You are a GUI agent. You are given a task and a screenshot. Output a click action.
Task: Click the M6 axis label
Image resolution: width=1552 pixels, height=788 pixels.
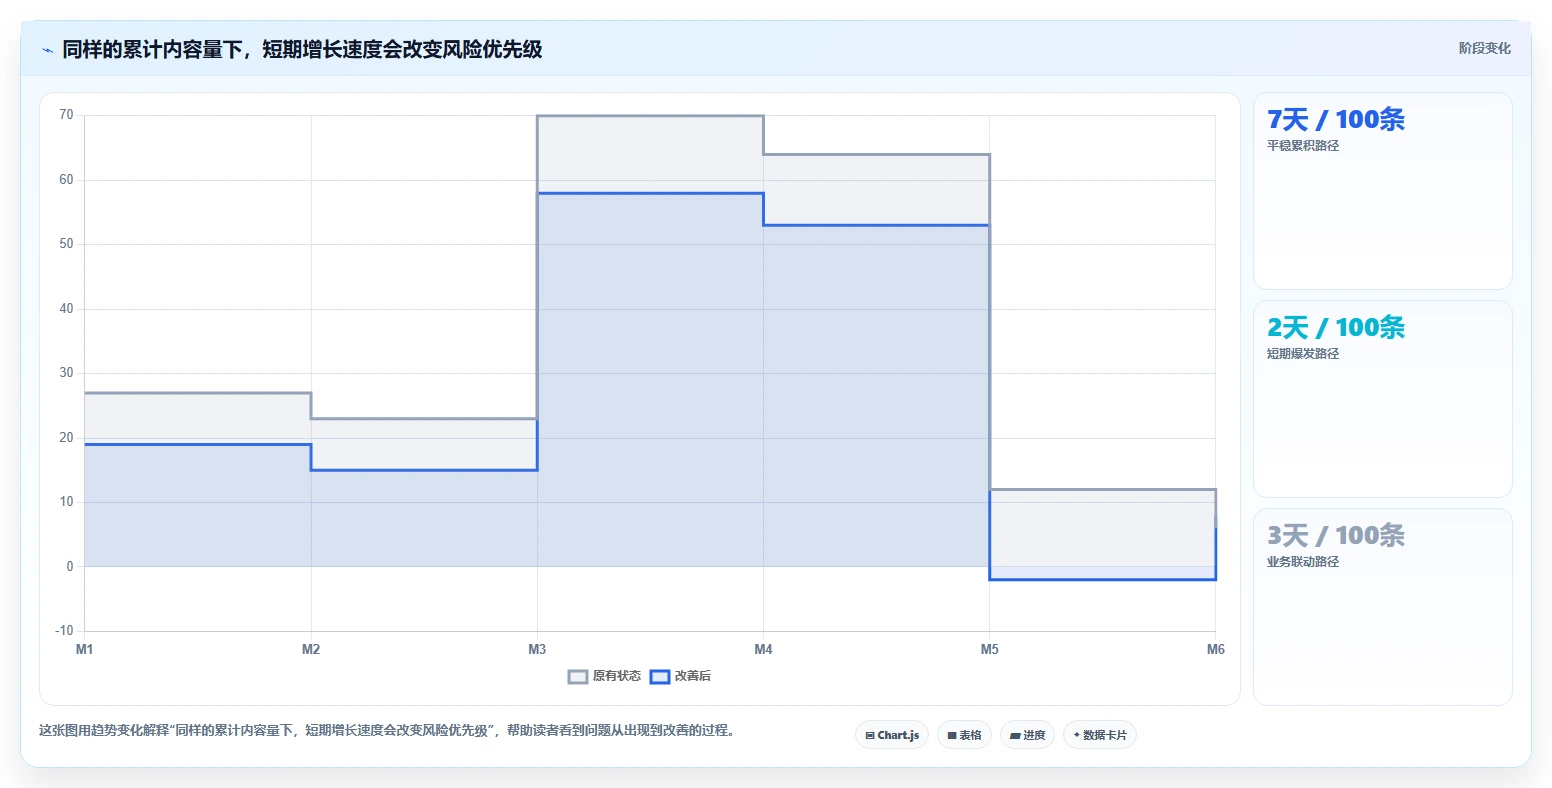[x=1215, y=650]
